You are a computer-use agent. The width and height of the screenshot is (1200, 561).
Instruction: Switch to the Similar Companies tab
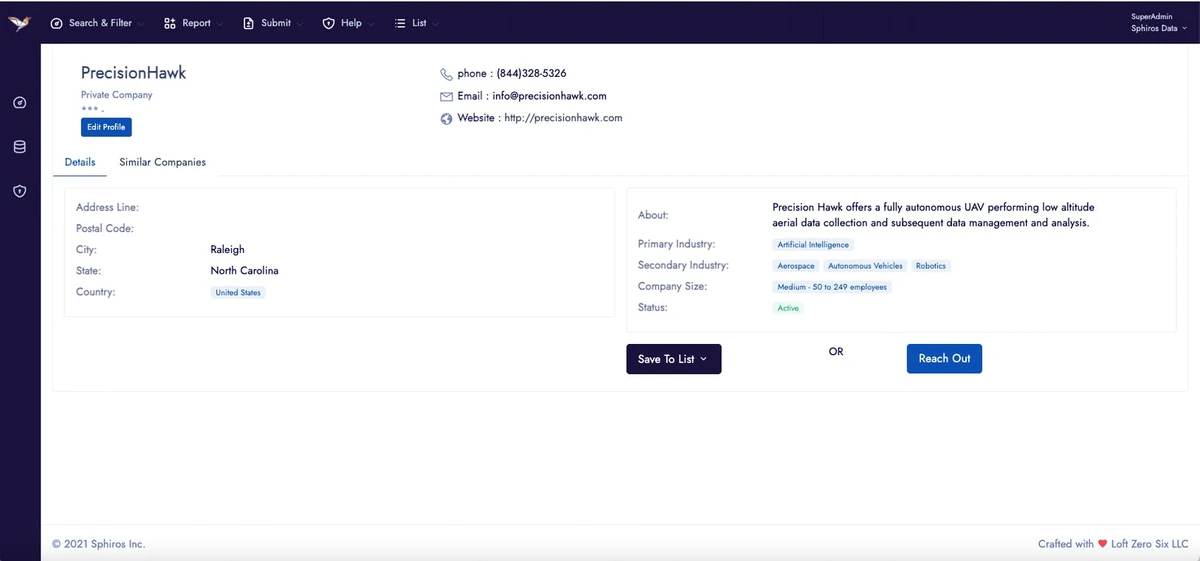[x=162, y=162]
